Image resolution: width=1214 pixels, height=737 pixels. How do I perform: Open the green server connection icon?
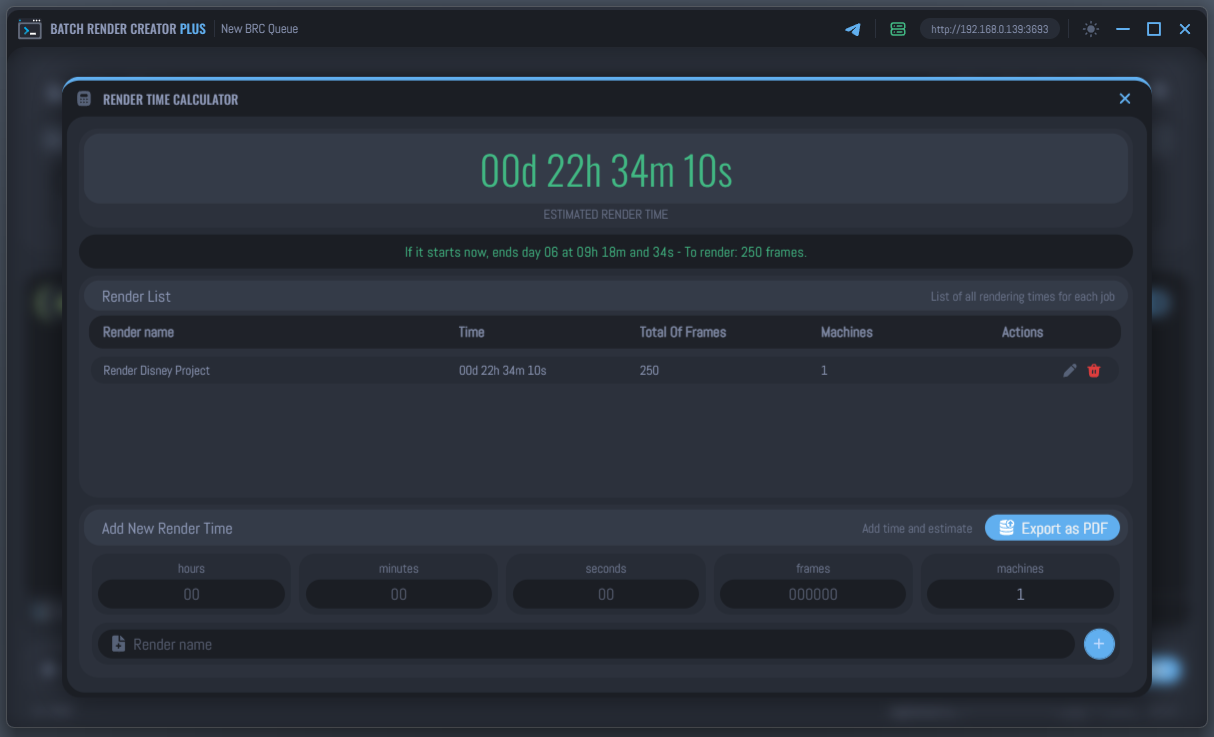[x=898, y=29]
